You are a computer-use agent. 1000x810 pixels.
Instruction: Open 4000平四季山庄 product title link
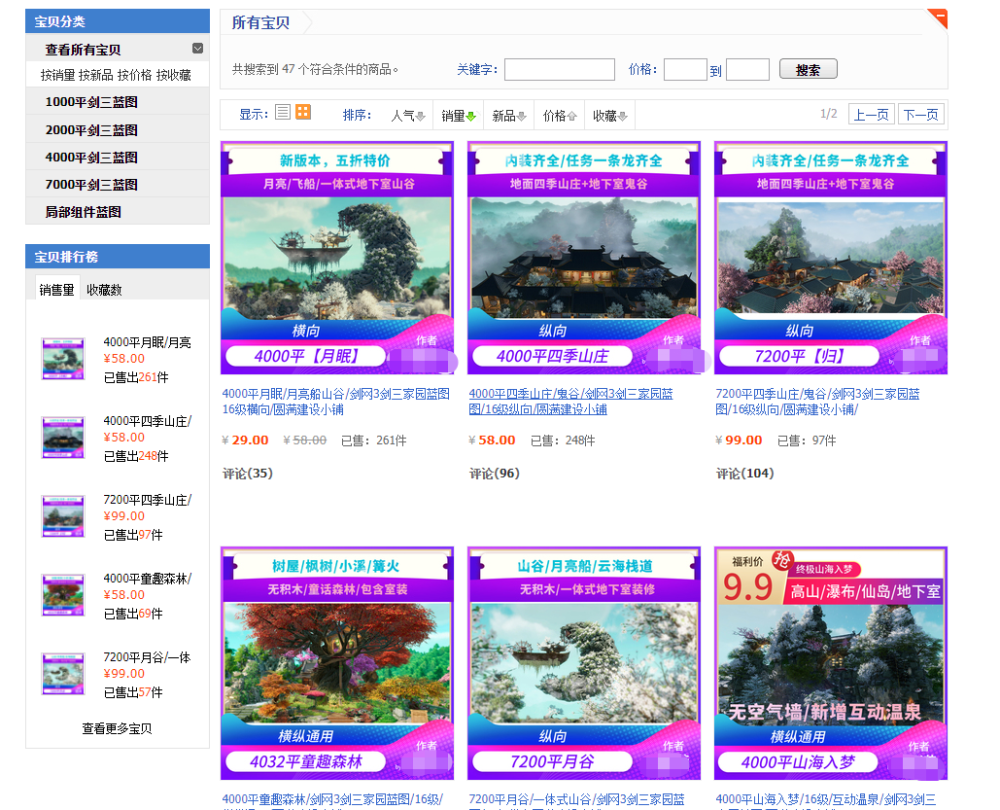571,402
